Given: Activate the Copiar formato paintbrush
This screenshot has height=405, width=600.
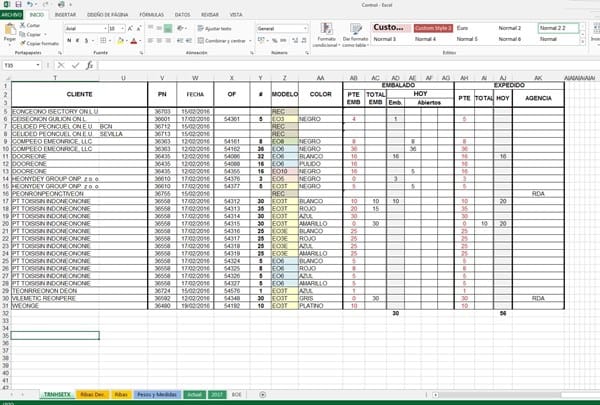Looking at the screenshot, I should click(39, 43).
